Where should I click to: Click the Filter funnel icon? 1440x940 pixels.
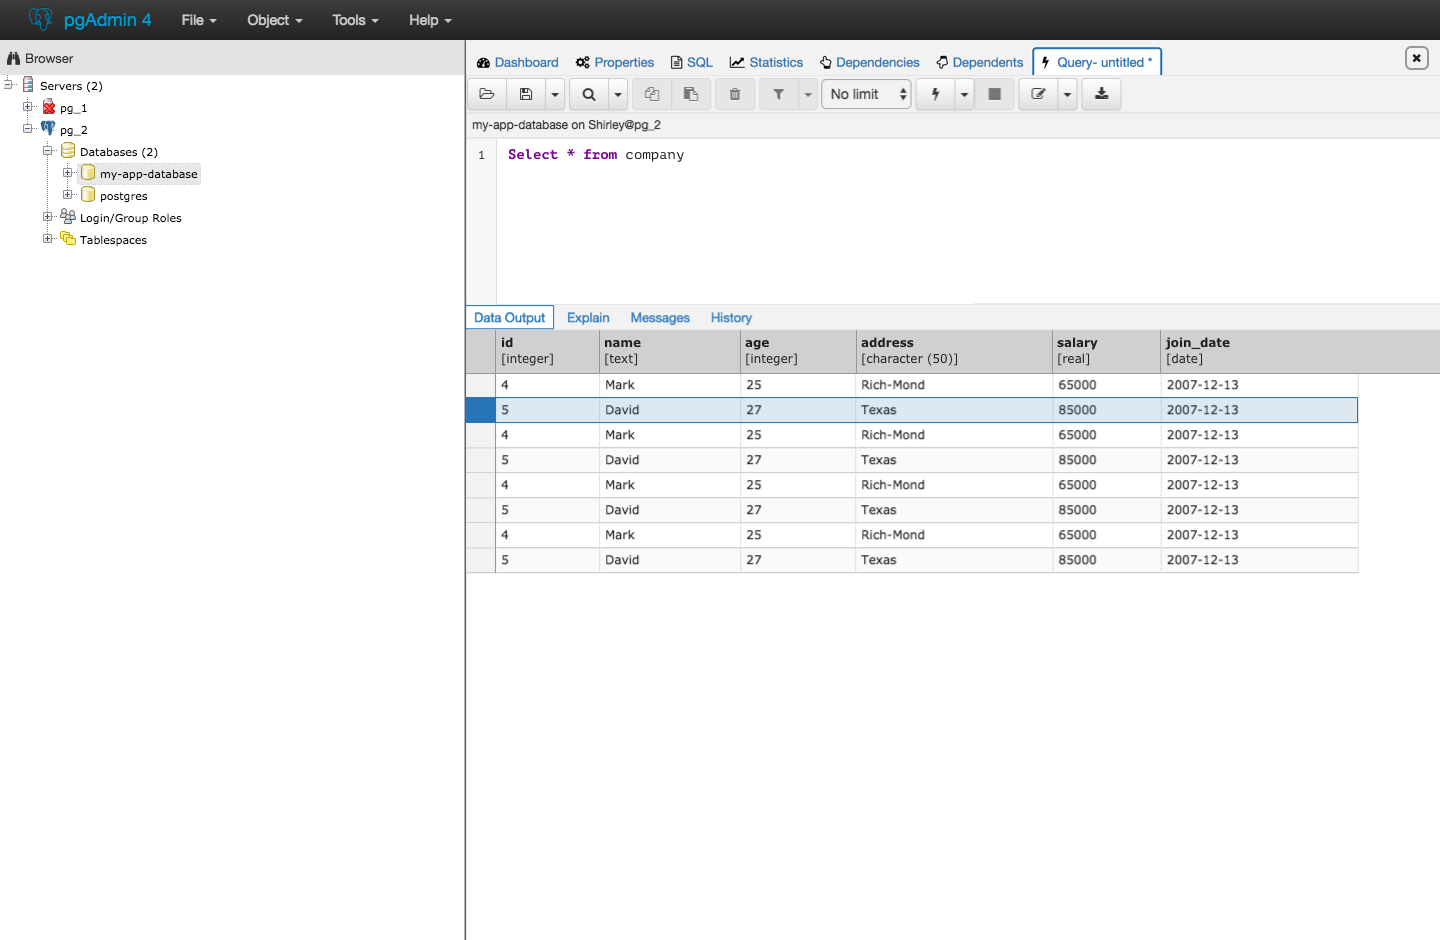778,94
